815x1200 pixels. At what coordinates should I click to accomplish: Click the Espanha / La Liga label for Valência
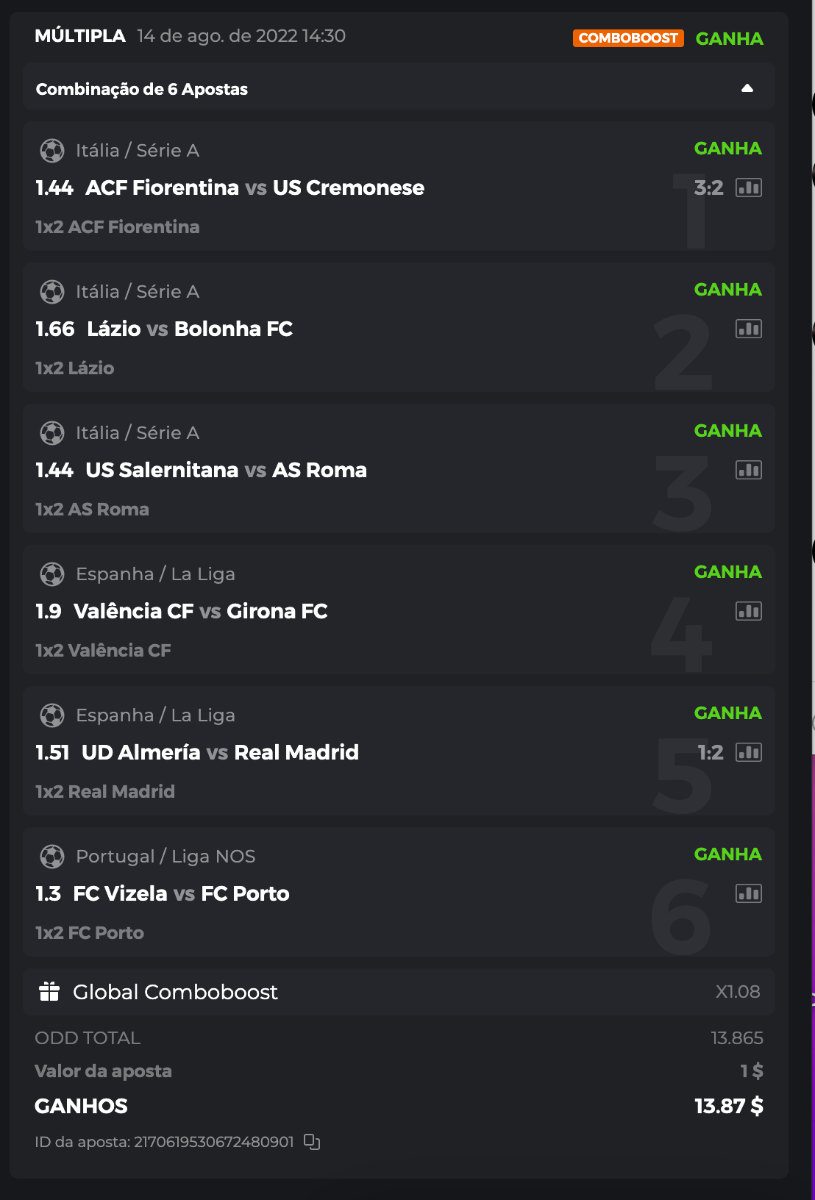tap(155, 574)
